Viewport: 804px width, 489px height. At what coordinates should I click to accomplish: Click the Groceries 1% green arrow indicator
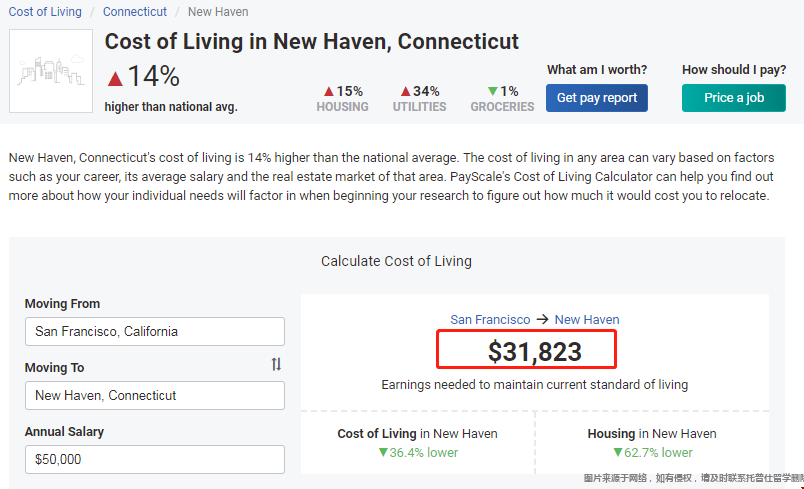(493, 91)
